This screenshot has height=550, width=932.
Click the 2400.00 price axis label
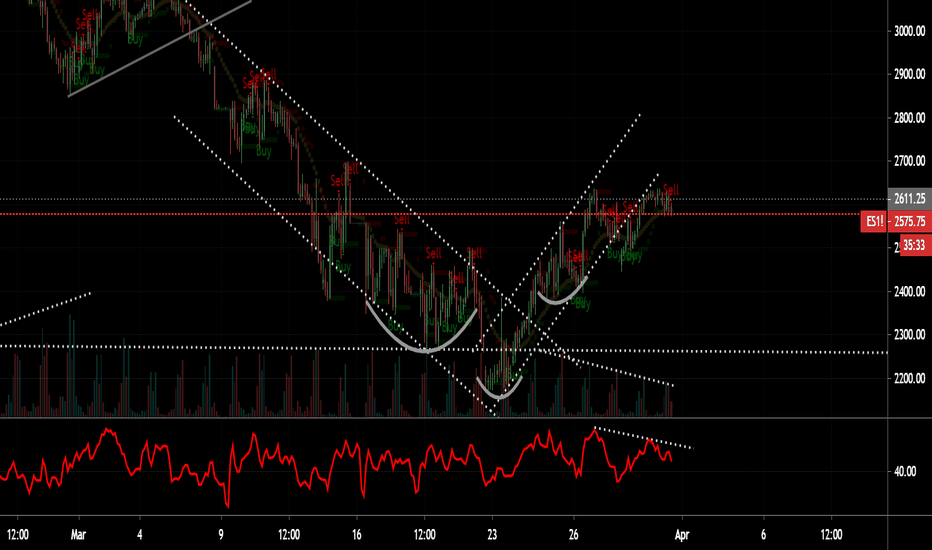(x=909, y=291)
